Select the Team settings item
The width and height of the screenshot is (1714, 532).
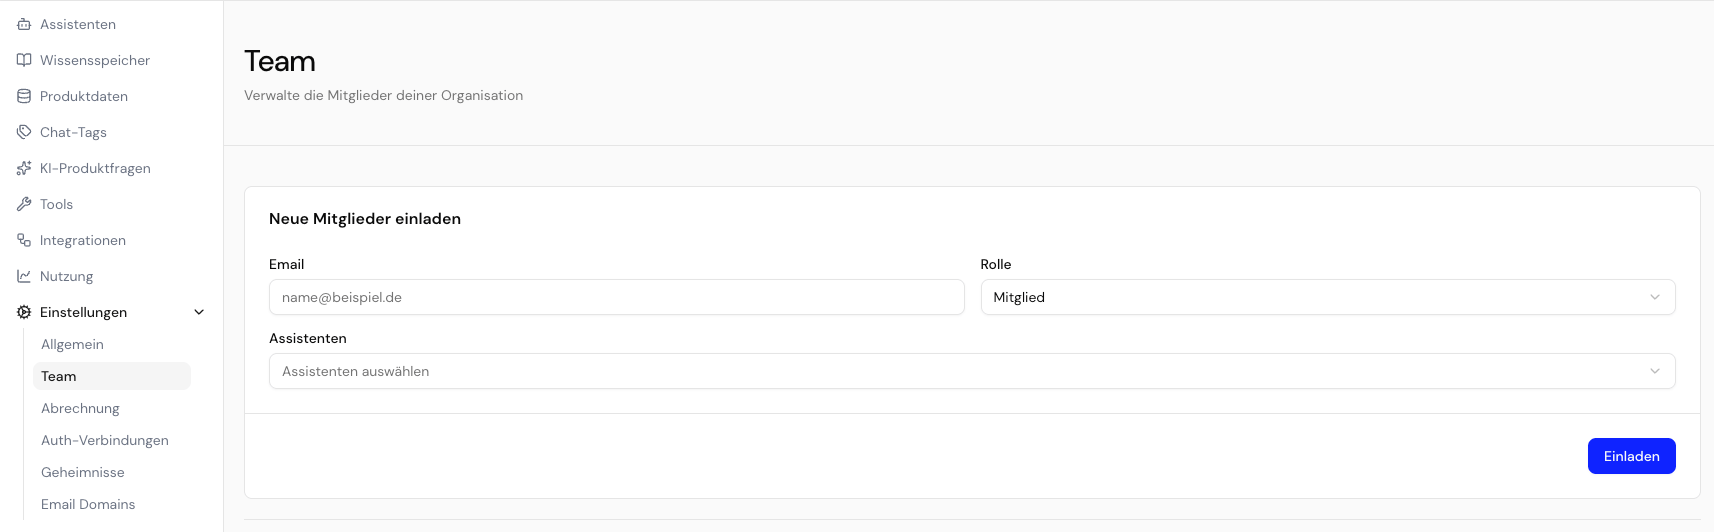(x=112, y=376)
